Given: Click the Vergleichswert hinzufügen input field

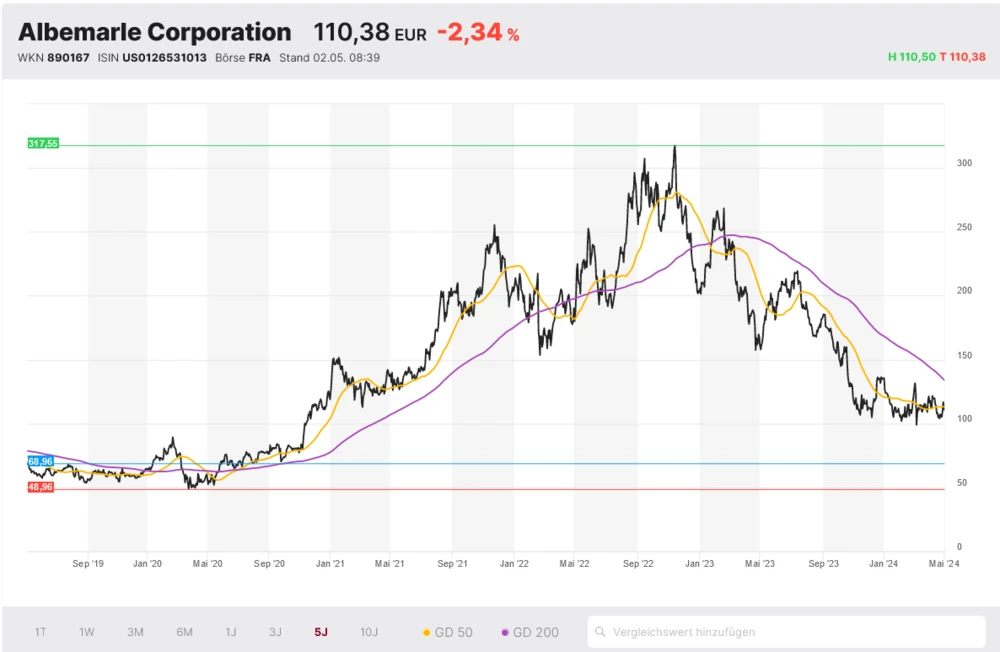Looking at the screenshot, I should tap(790, 632).
